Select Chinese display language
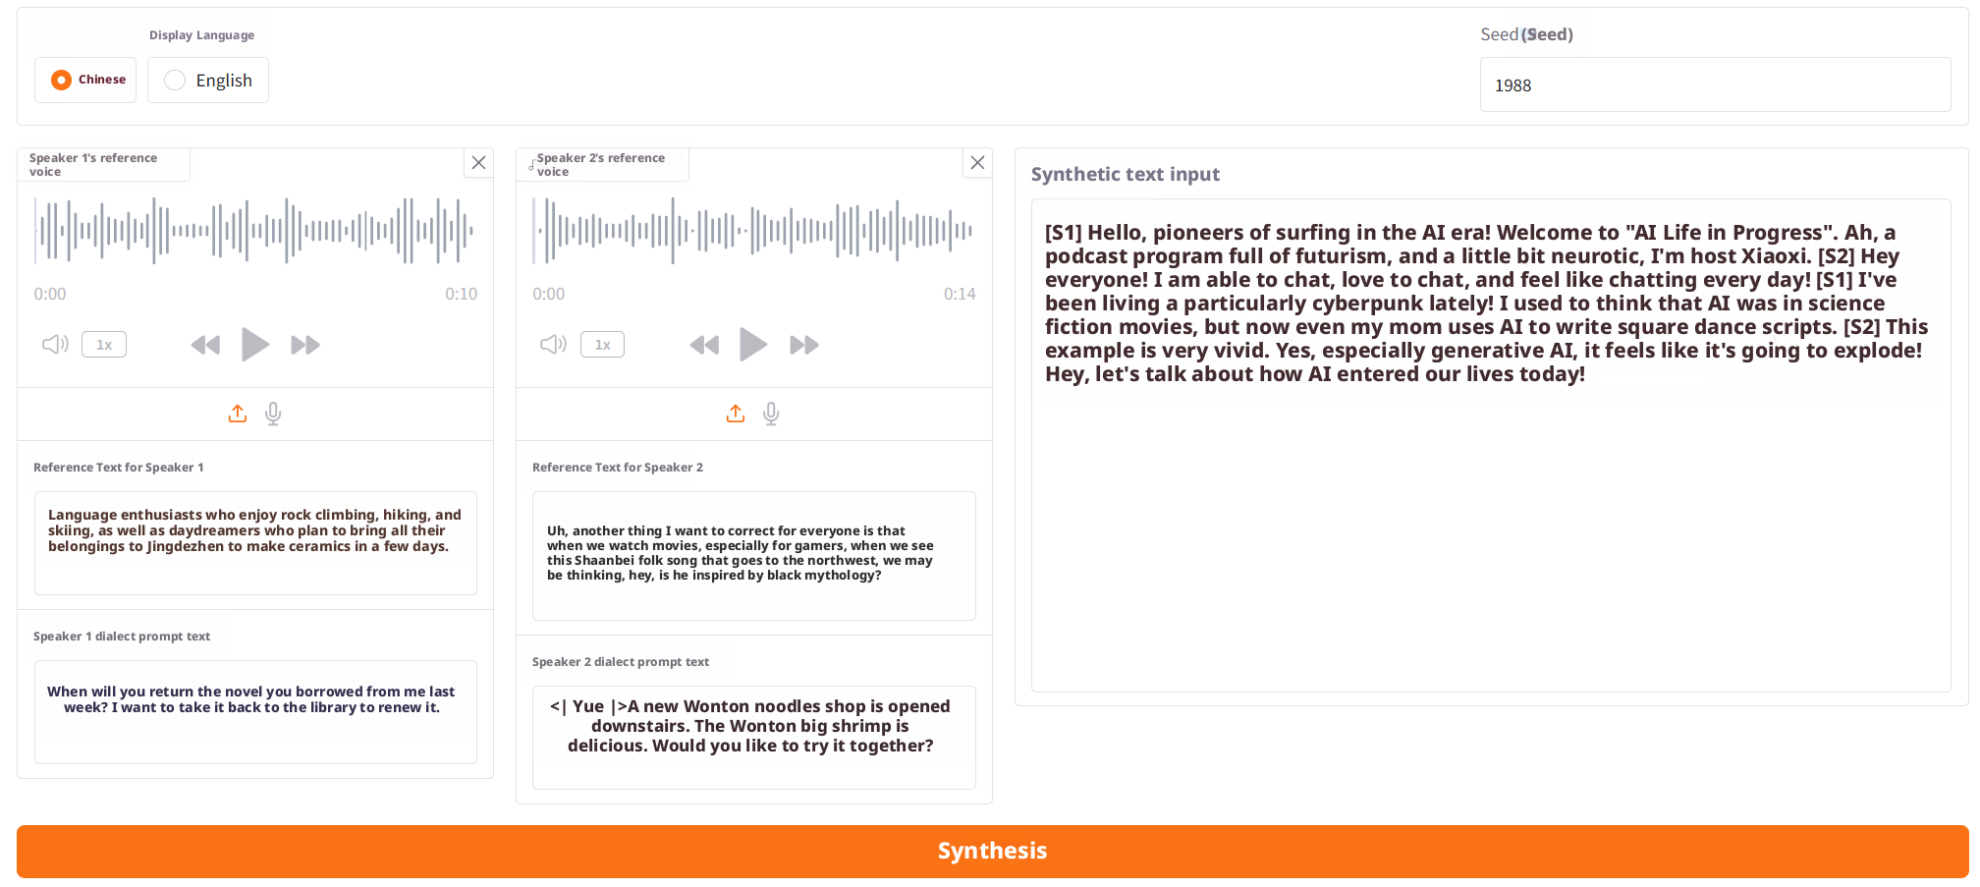This screenshot has width=1980, height=887. pos(62,80)
